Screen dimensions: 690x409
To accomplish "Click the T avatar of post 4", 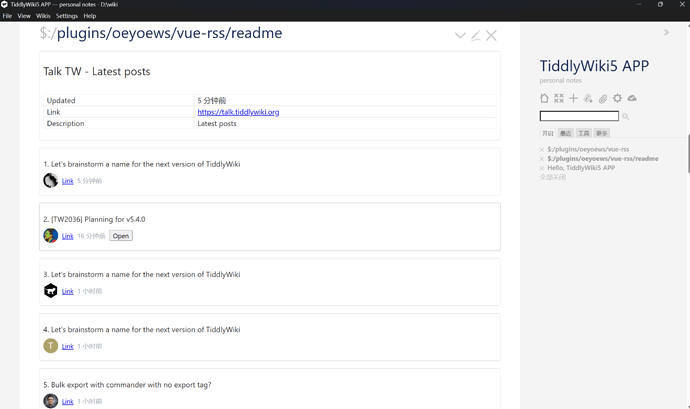I will point(51,346).
